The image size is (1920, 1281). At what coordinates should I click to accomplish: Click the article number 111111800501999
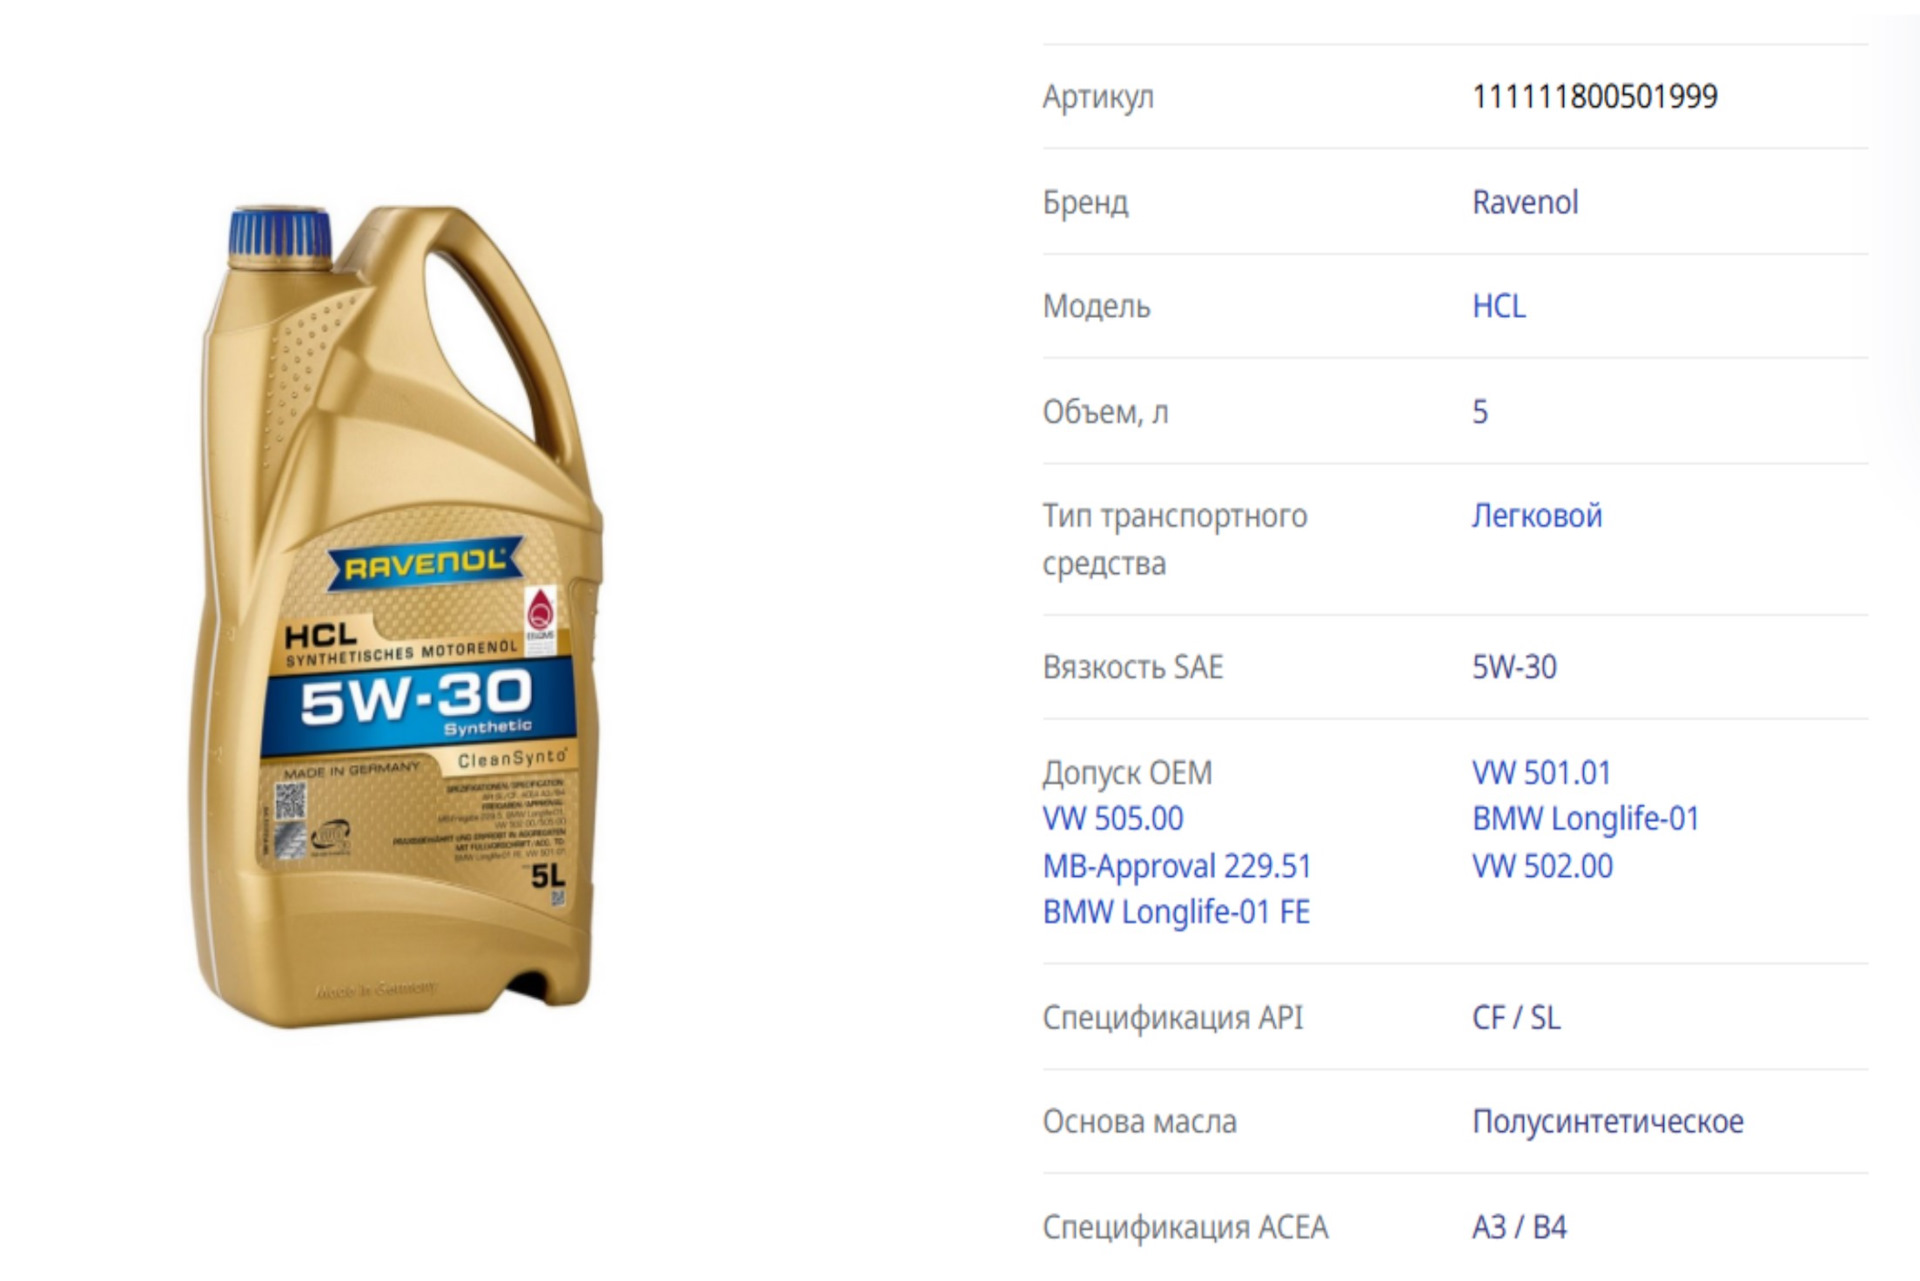point(1594,97)
